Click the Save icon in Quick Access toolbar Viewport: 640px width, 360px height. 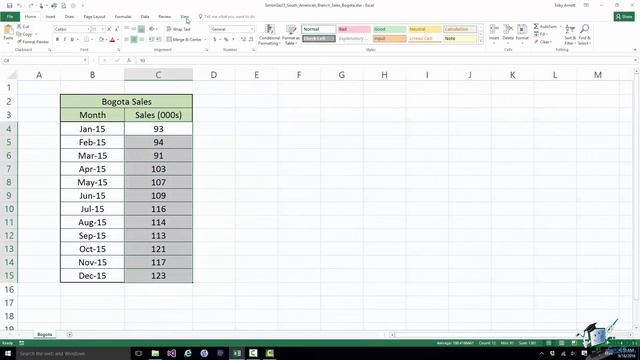pyautogui.click(x=9, y=6)
